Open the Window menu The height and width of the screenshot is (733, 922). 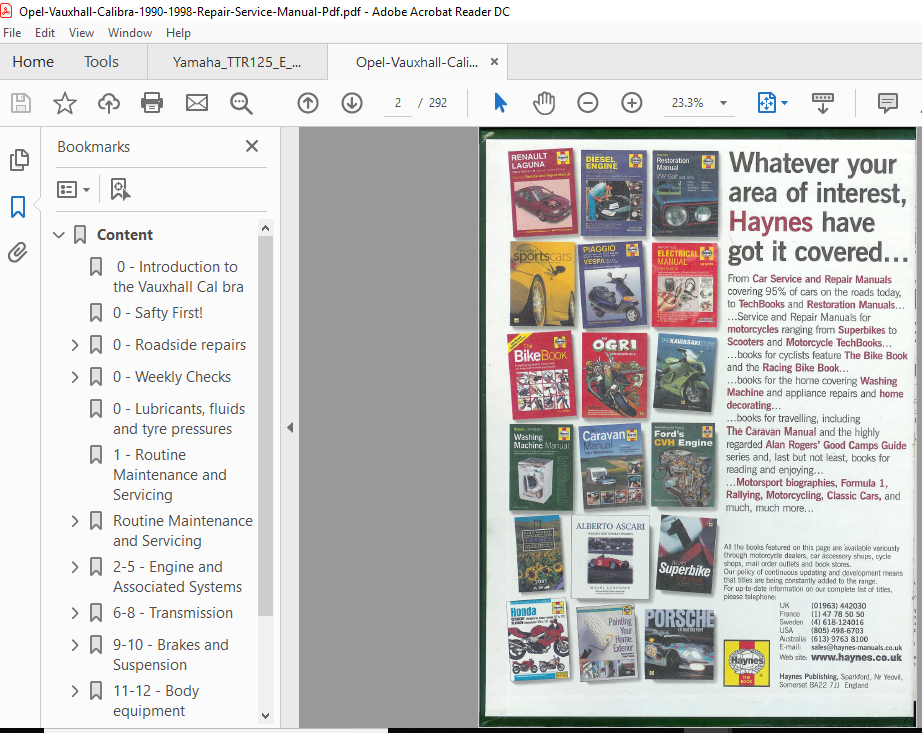click(130, 33)
